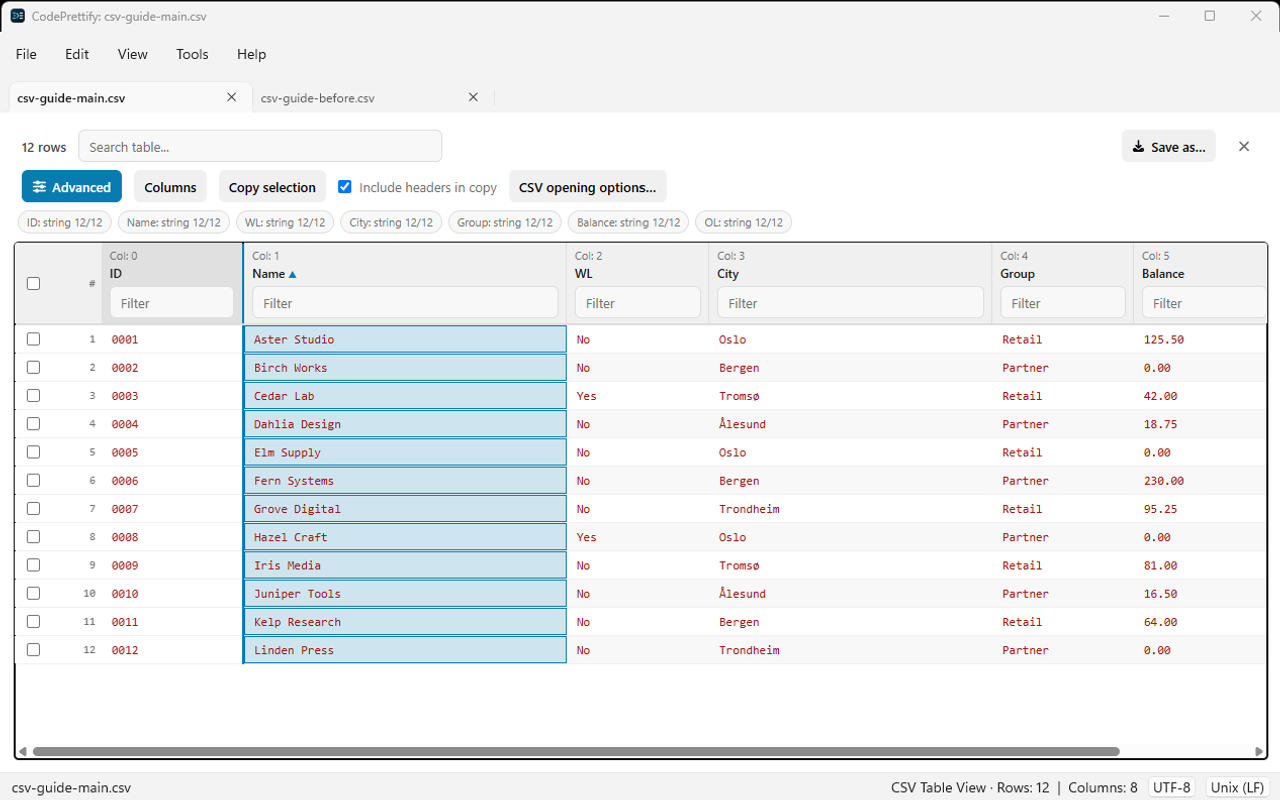
Task: Select the ID cell '0008'
Action: click(172, 537)
